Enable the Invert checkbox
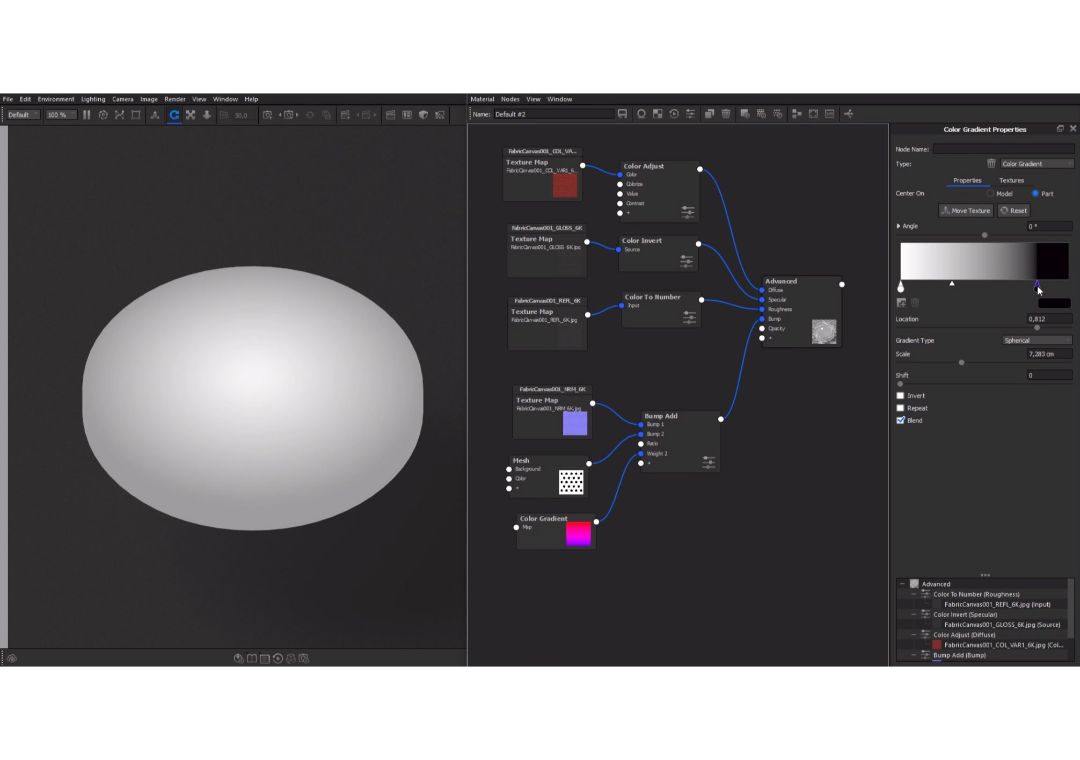 click(900, 396)
